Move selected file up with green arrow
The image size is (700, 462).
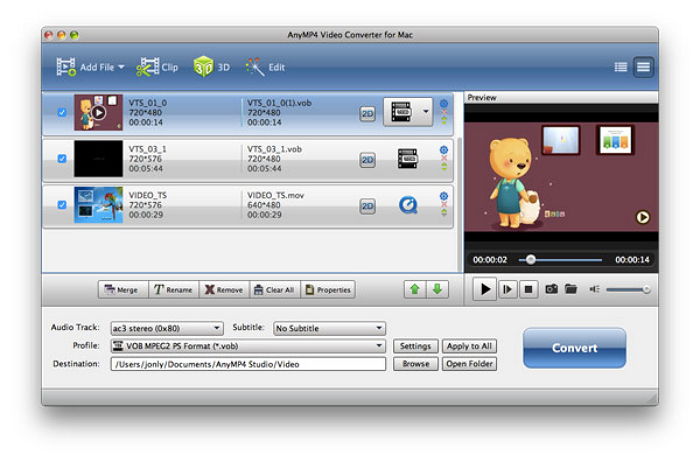tap(413, 289)
